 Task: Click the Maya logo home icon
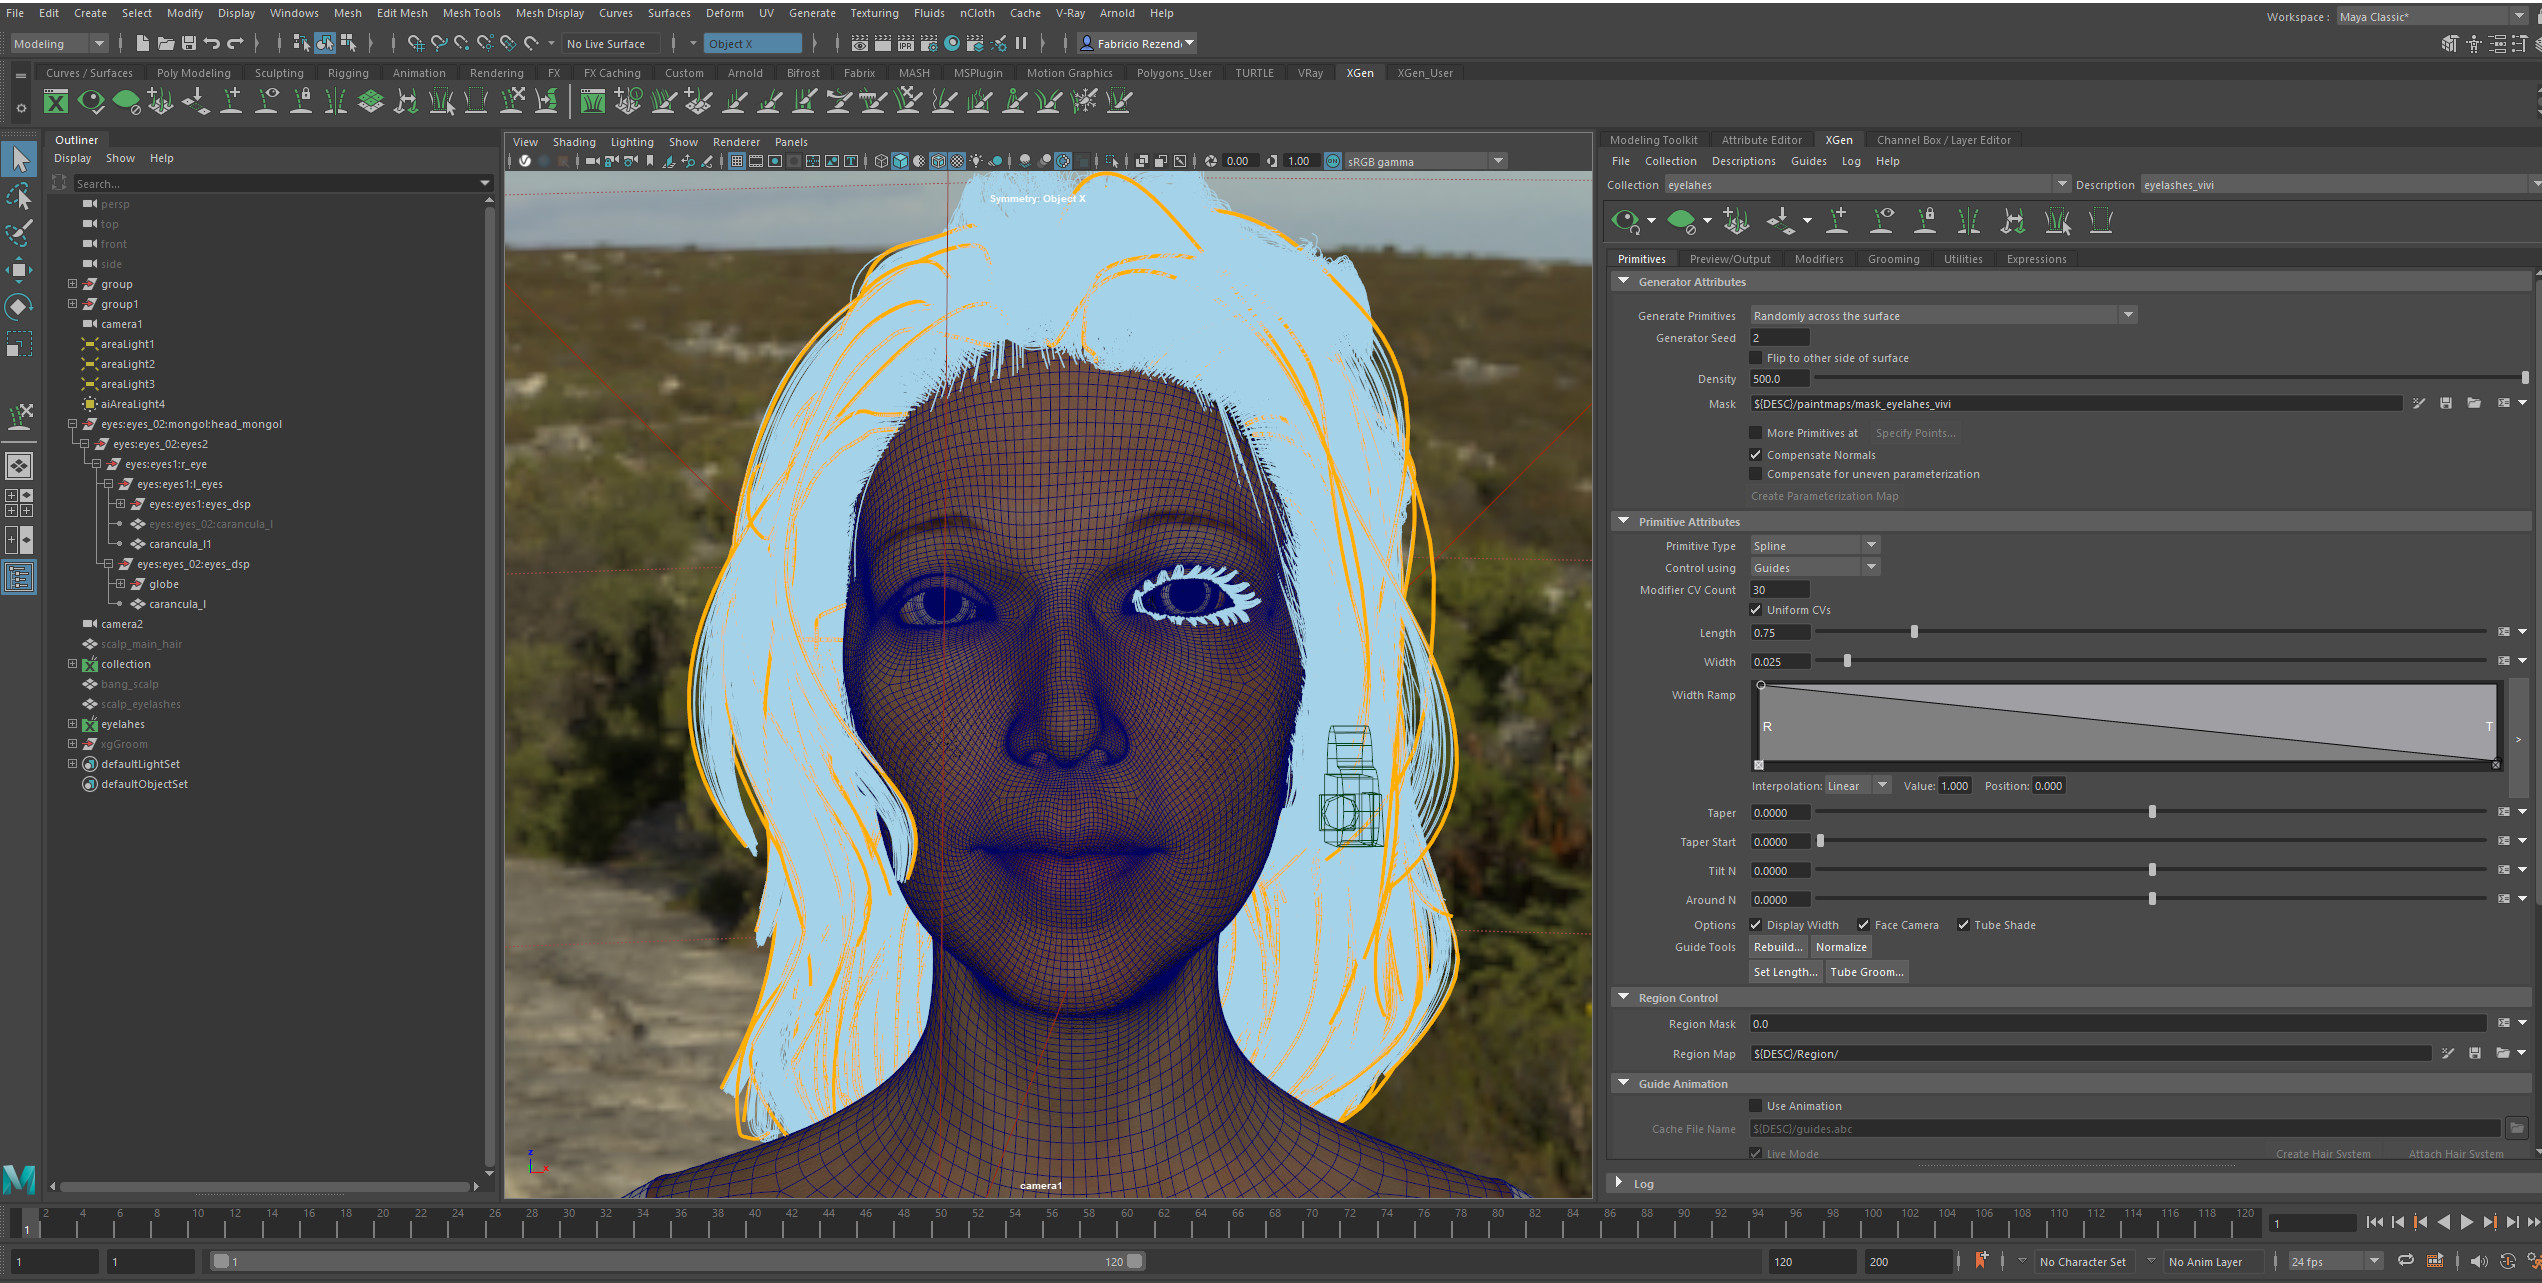[19, 1179]
